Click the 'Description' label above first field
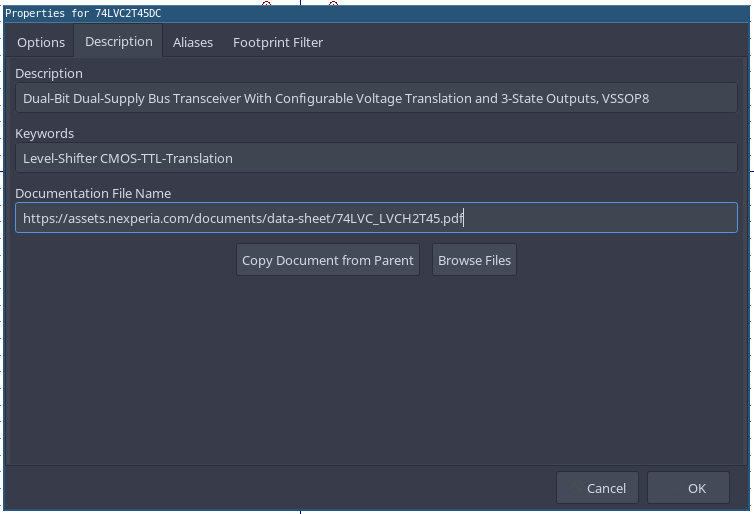 pos(49,73)
